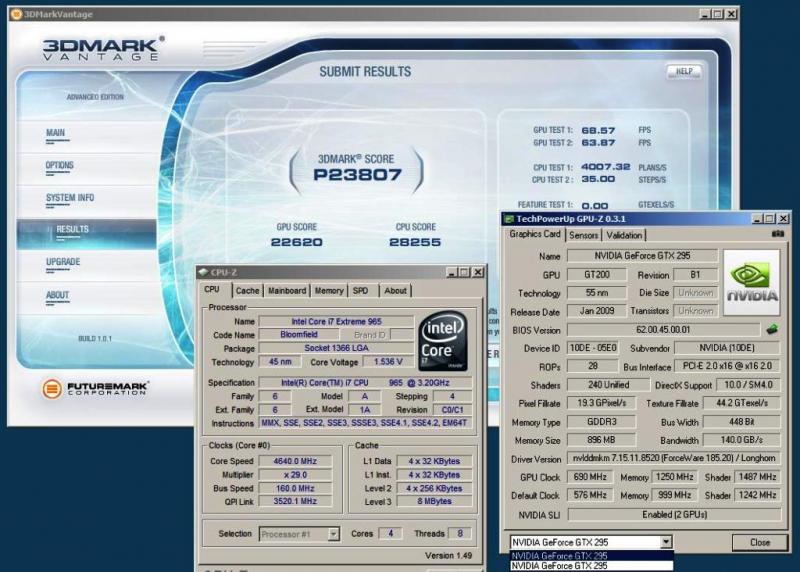
Task: Open the Graphics Card tab in GPU-Z
Action: pyautogui.click(x=535, y=234)
